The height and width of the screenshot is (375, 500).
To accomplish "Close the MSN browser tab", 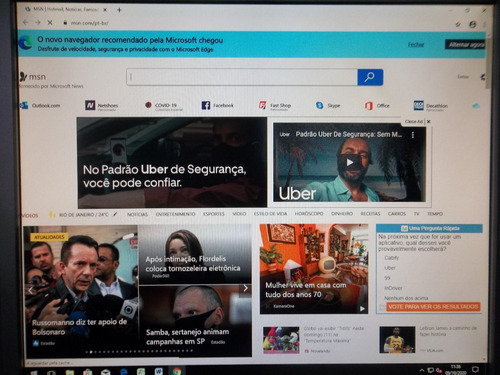I will [x=105, y=10].
